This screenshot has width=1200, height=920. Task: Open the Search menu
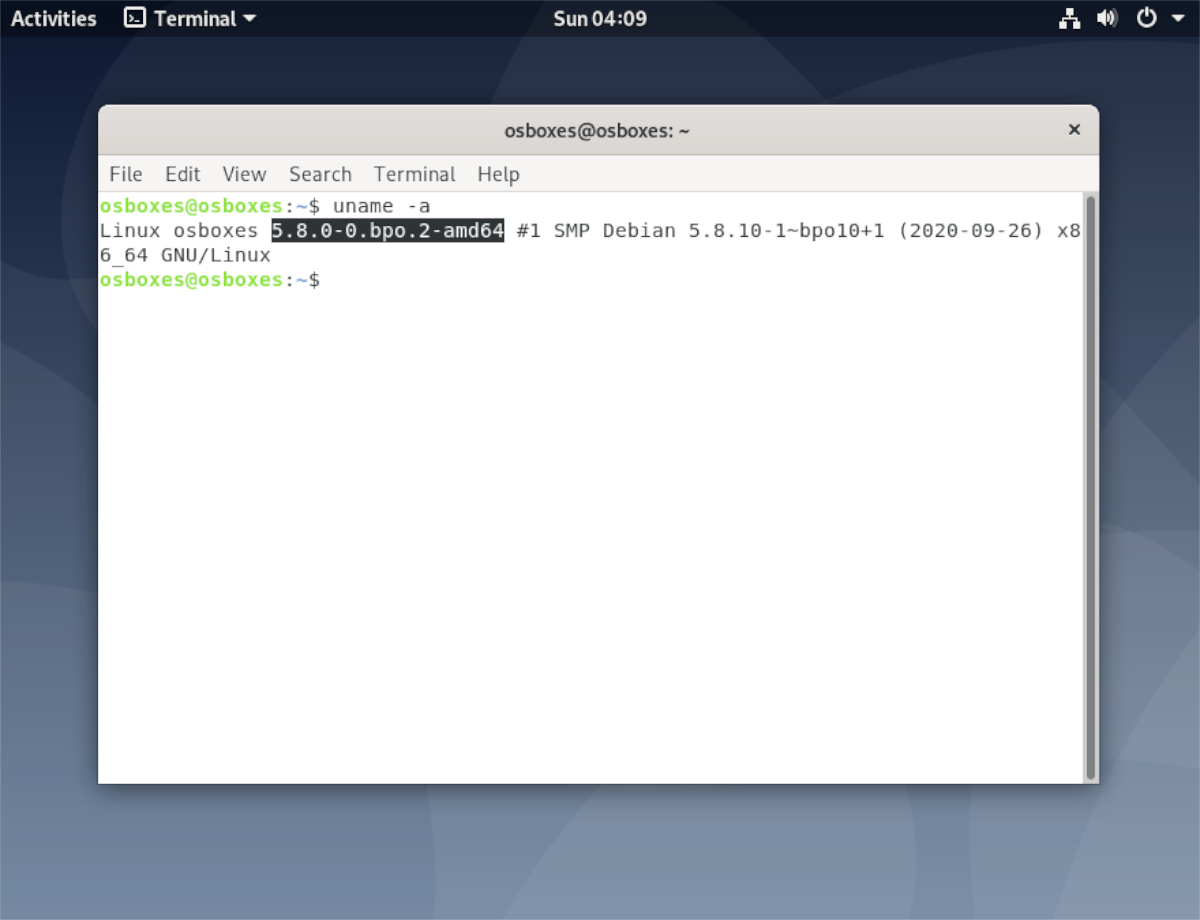(319, 174)
